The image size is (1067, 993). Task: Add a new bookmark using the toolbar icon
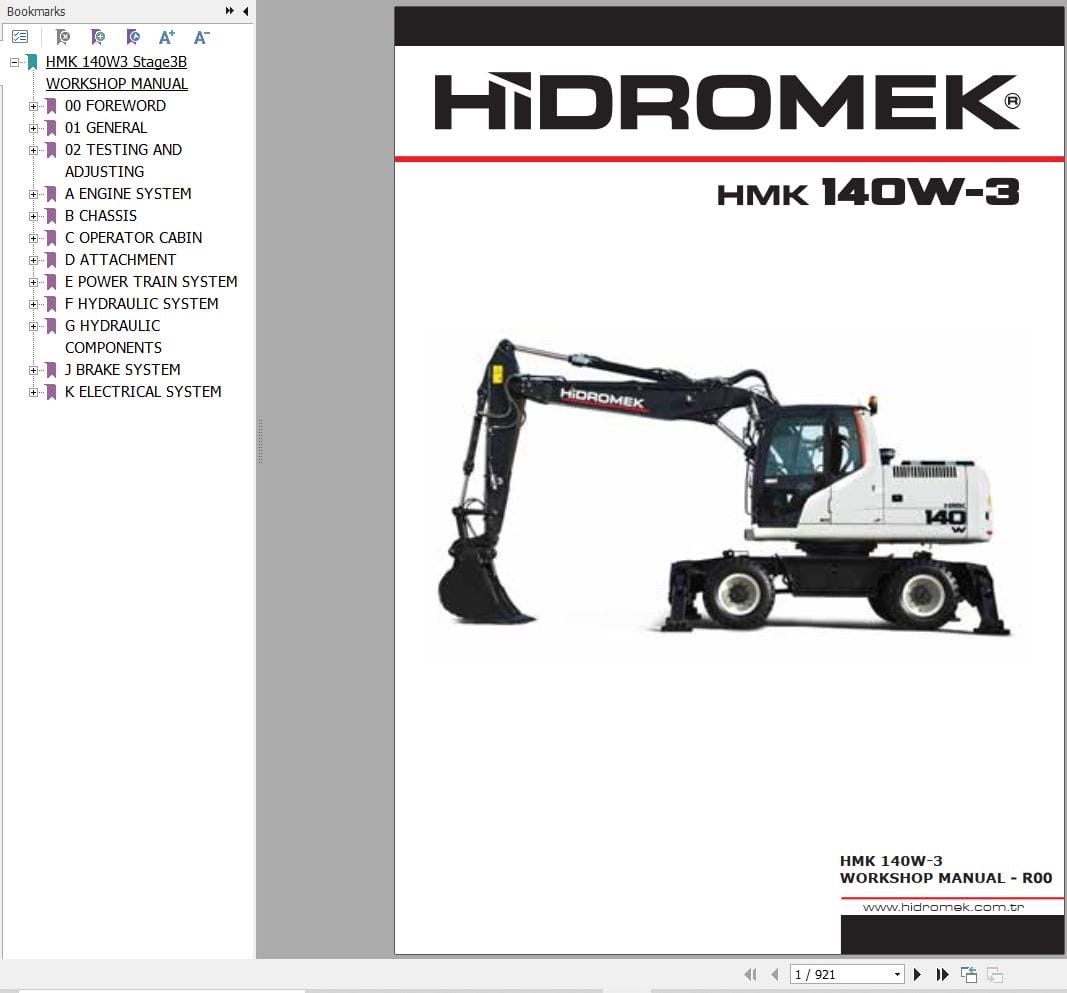tap(98, 37)
